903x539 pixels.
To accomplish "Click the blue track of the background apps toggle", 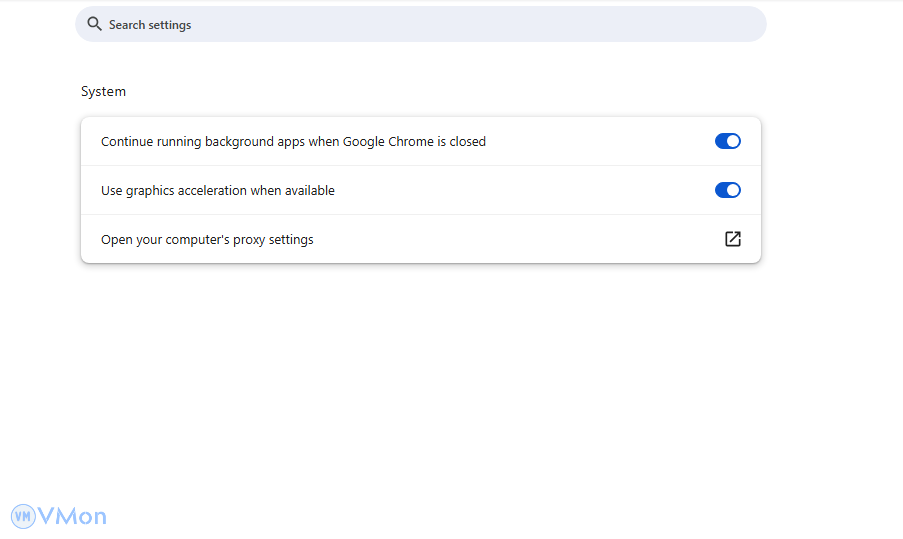I will point(721,141).
